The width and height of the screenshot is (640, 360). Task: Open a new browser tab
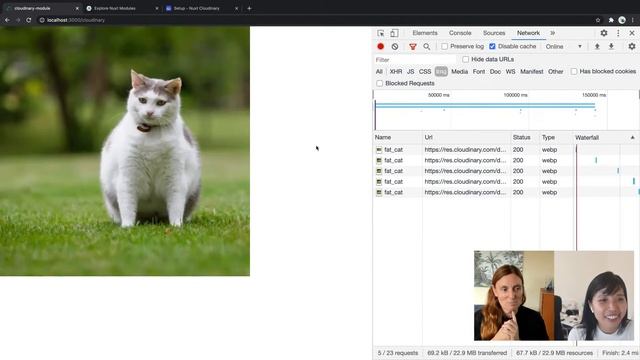(x=249, y=8)
